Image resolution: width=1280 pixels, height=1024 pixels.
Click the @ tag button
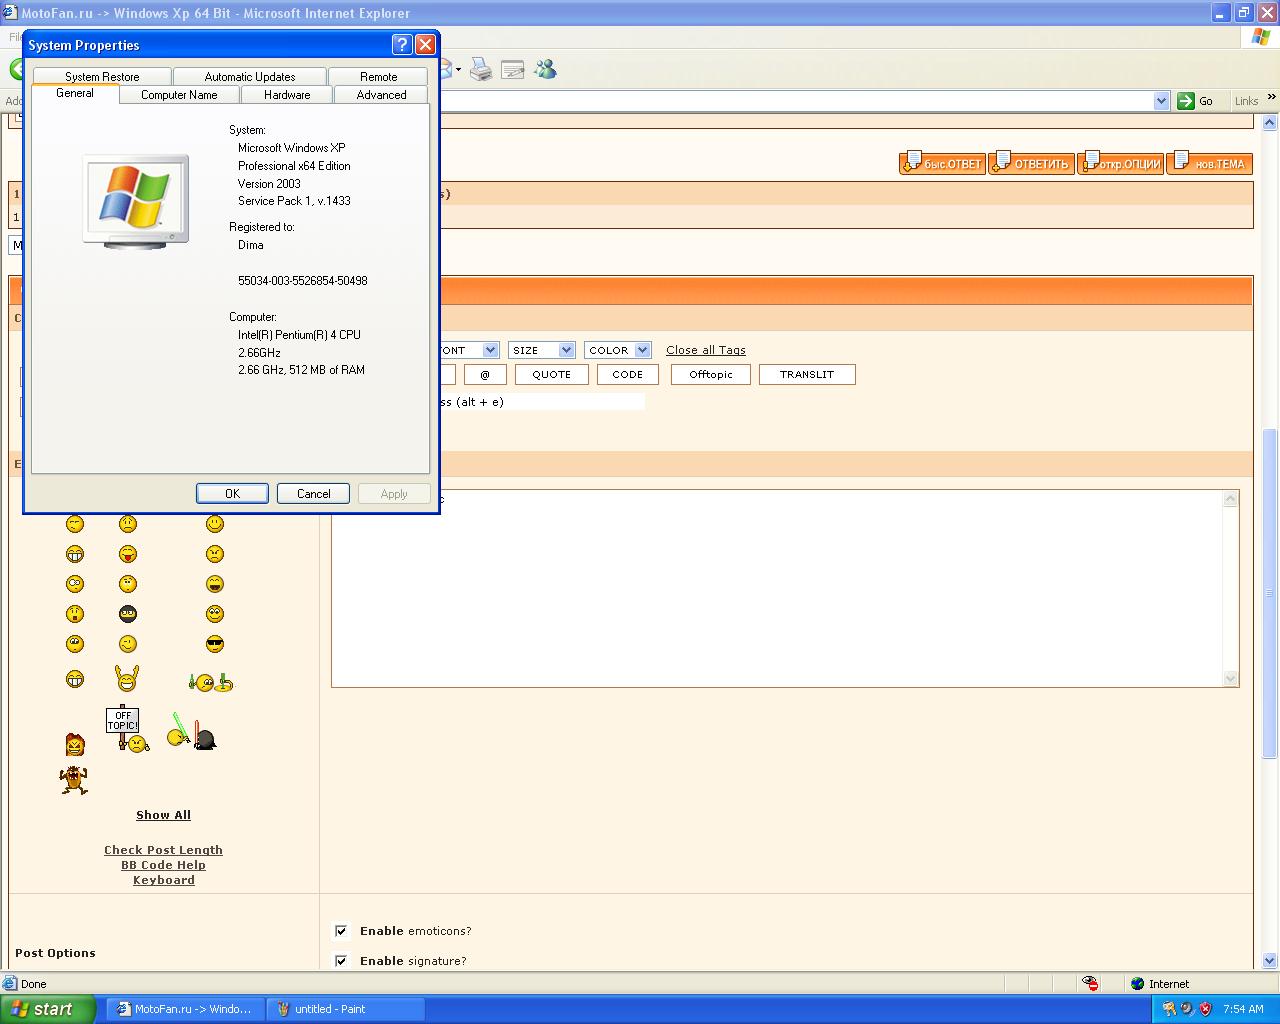485,375
